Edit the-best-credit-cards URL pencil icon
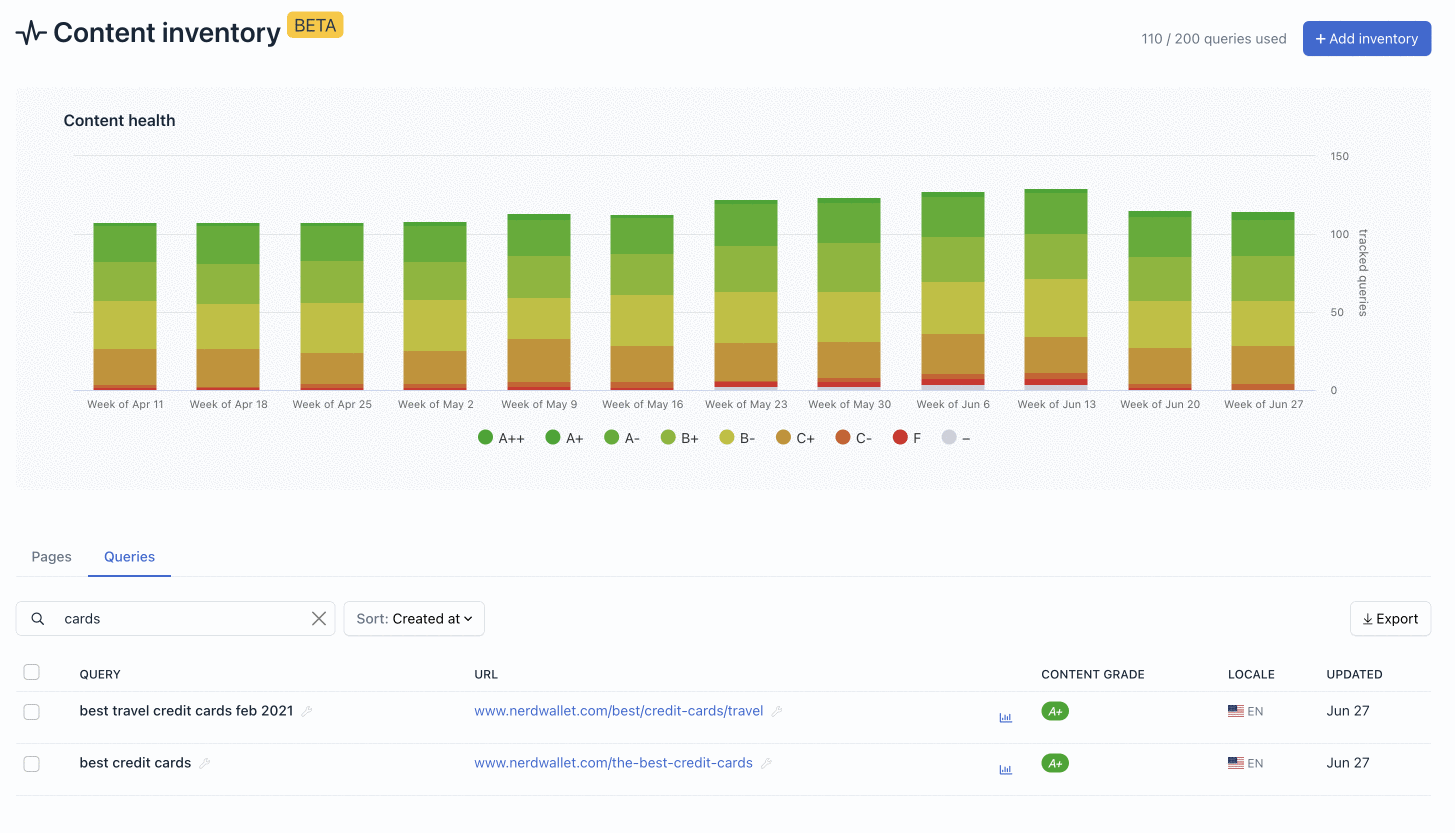The image size is (1455, 833). pyautogui.click(x=766, y=763)
